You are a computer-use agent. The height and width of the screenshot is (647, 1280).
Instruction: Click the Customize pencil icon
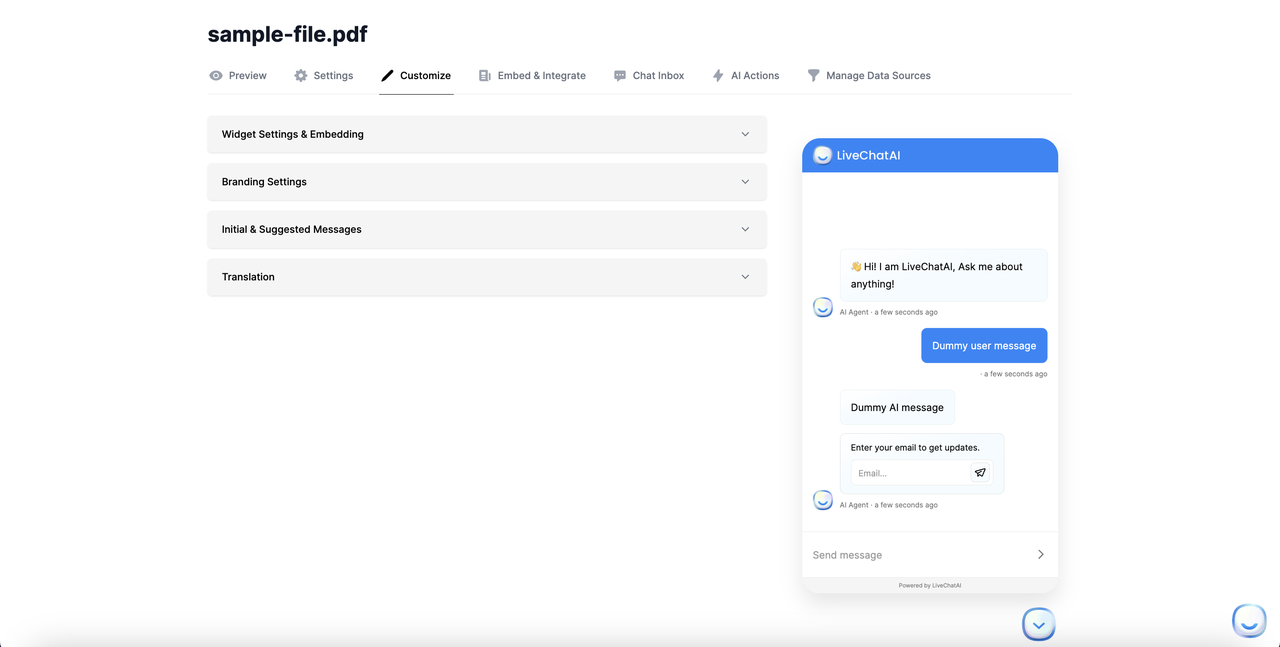[387, 75]
